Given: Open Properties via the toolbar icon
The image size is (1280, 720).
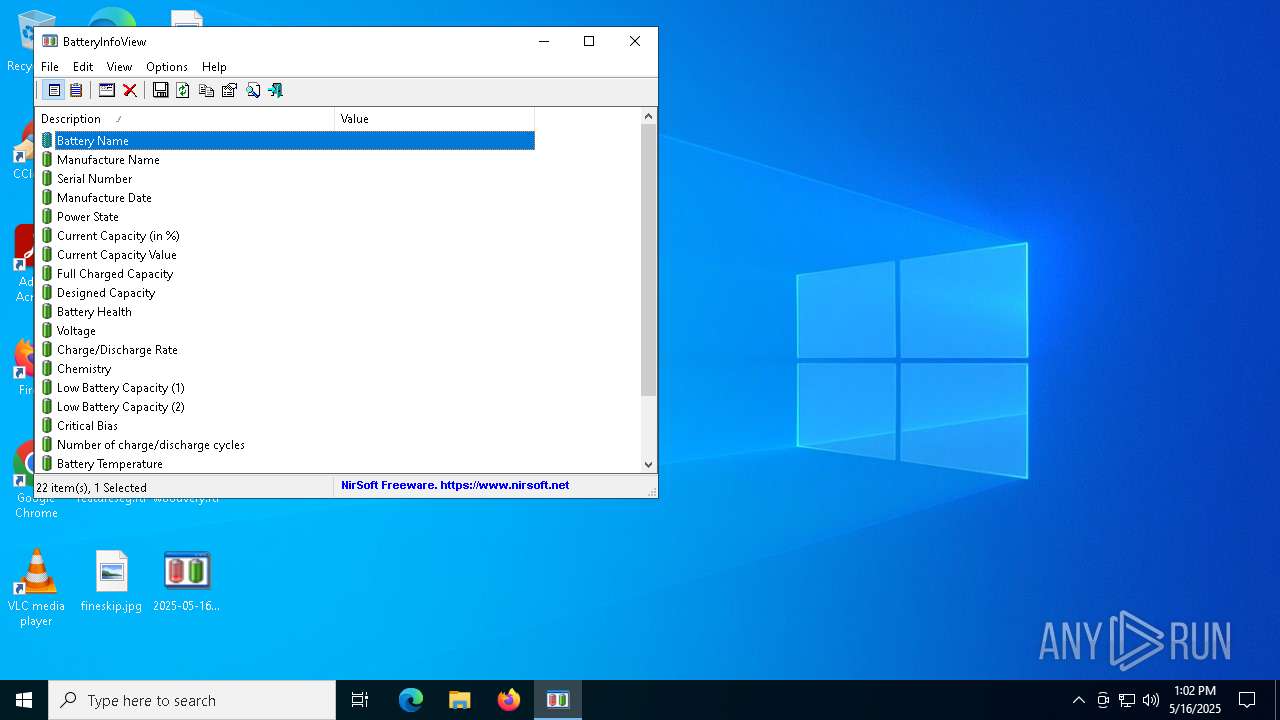Looking at the screenshot, I should tap(229, 90).
